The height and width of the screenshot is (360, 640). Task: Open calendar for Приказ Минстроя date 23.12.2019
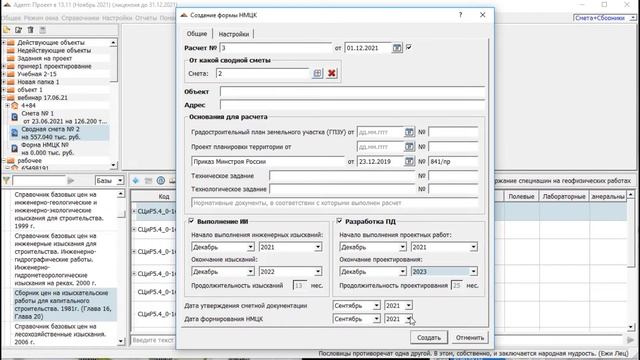pos(409,161)
